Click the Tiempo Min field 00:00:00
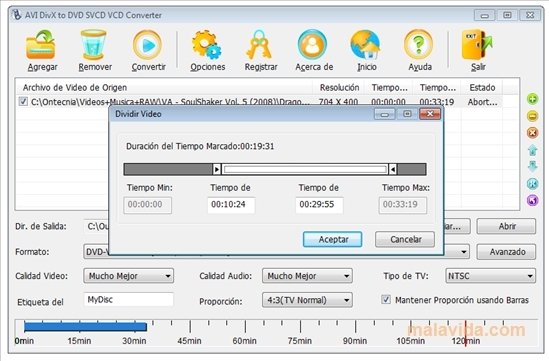The width and height of the screenshot is (549, 361). (x=147, y=205)
